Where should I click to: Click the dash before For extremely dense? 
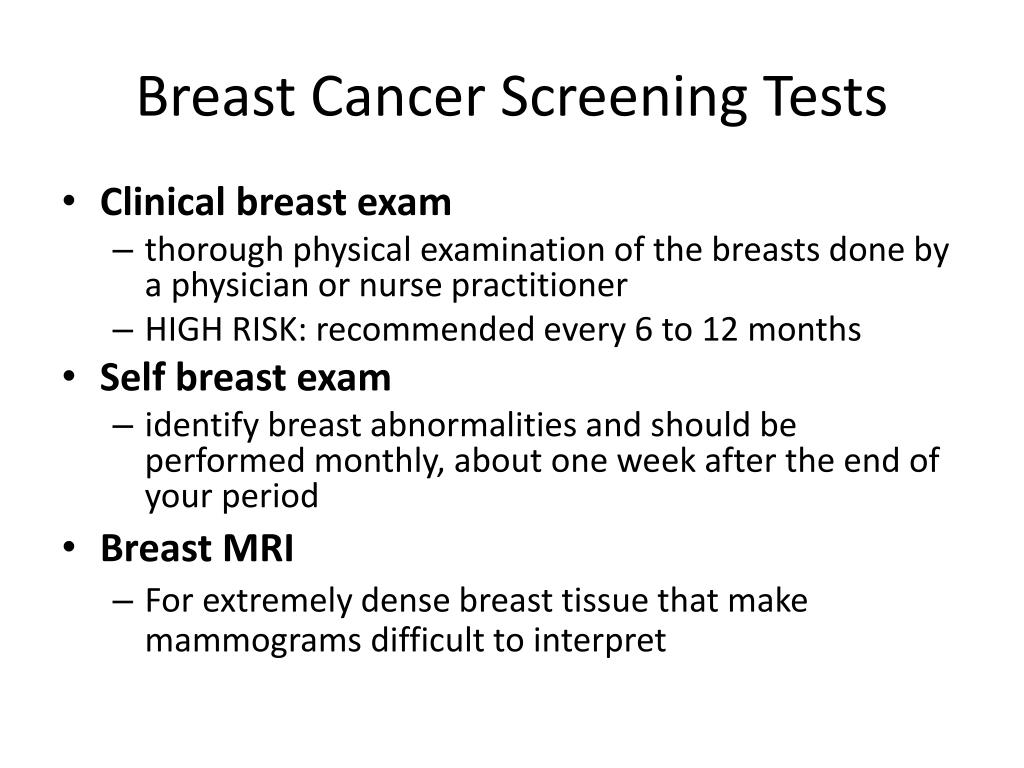point(123,601)
